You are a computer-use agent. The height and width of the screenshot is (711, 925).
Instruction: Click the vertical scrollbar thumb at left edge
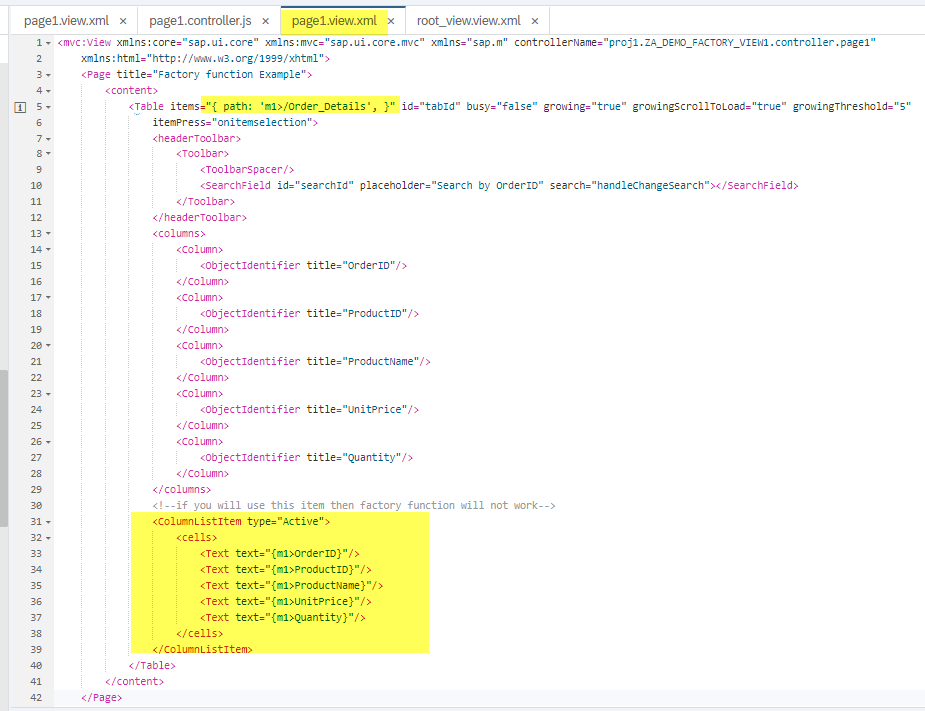point(4,448)
